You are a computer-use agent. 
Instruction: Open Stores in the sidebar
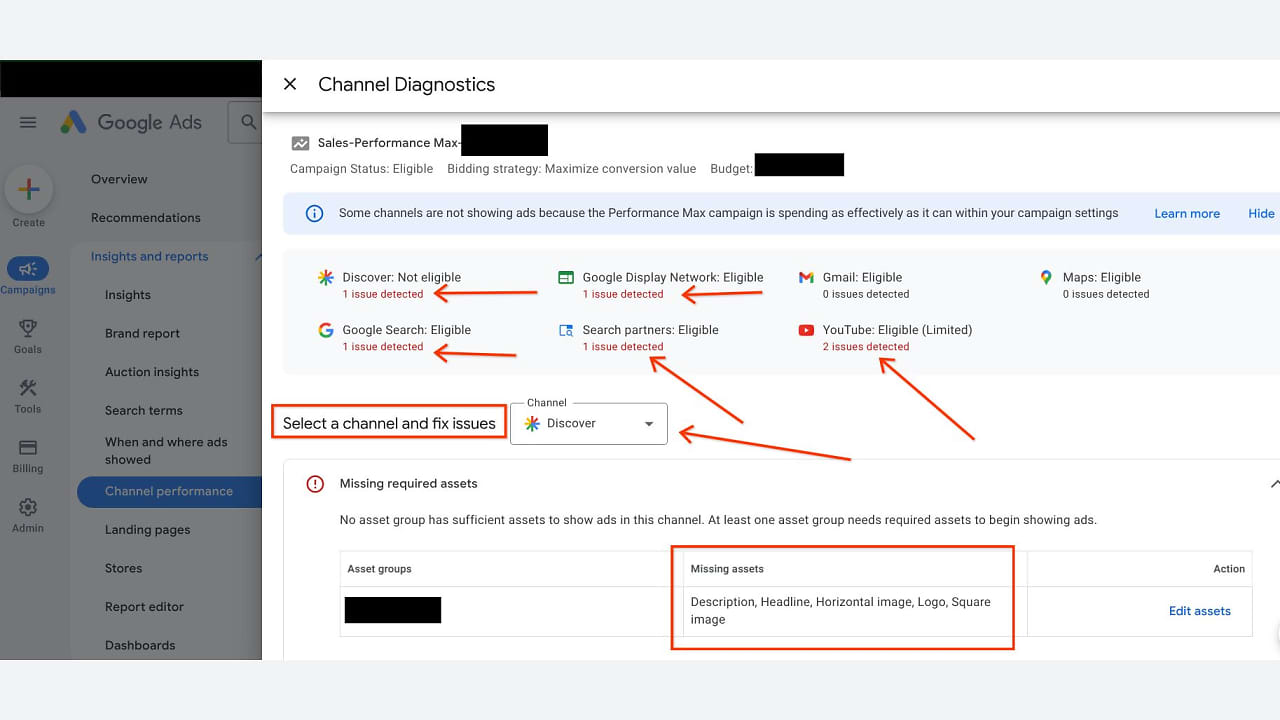124,568
